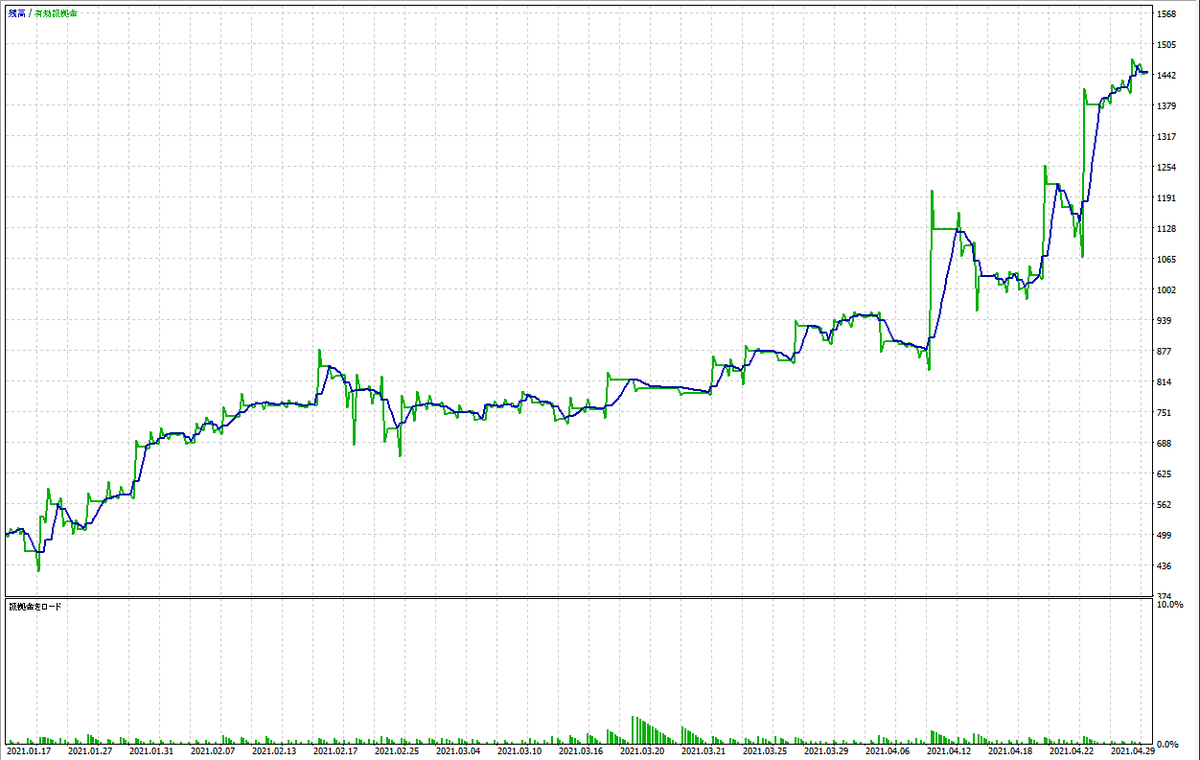Select the 2021.03.16 date label

[x=580, y=750]
